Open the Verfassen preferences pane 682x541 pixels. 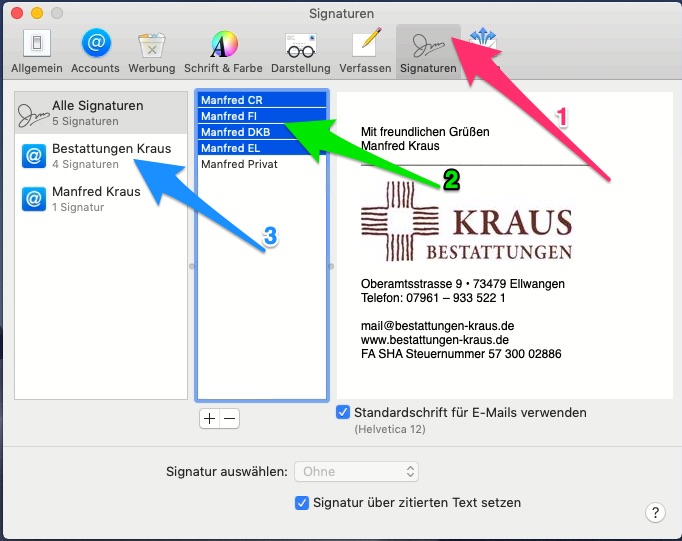[366, 50]
